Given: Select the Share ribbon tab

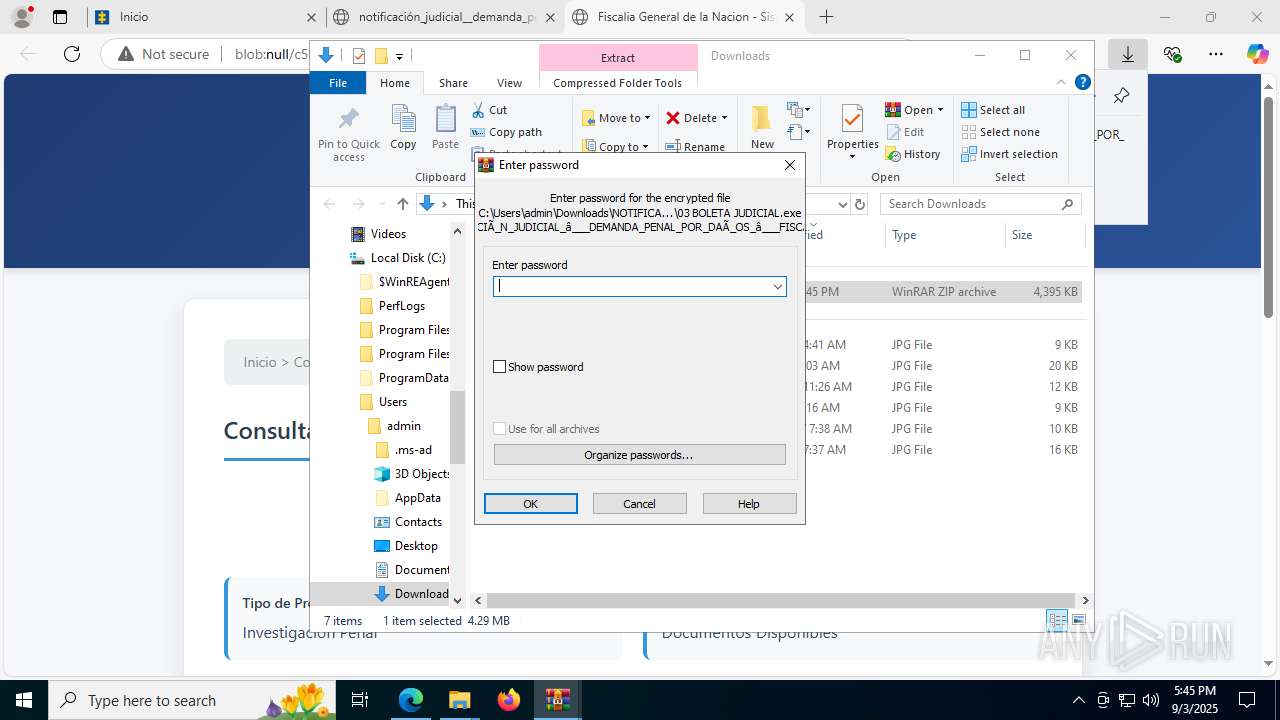Looking at the screenshot, I should 453,83.
